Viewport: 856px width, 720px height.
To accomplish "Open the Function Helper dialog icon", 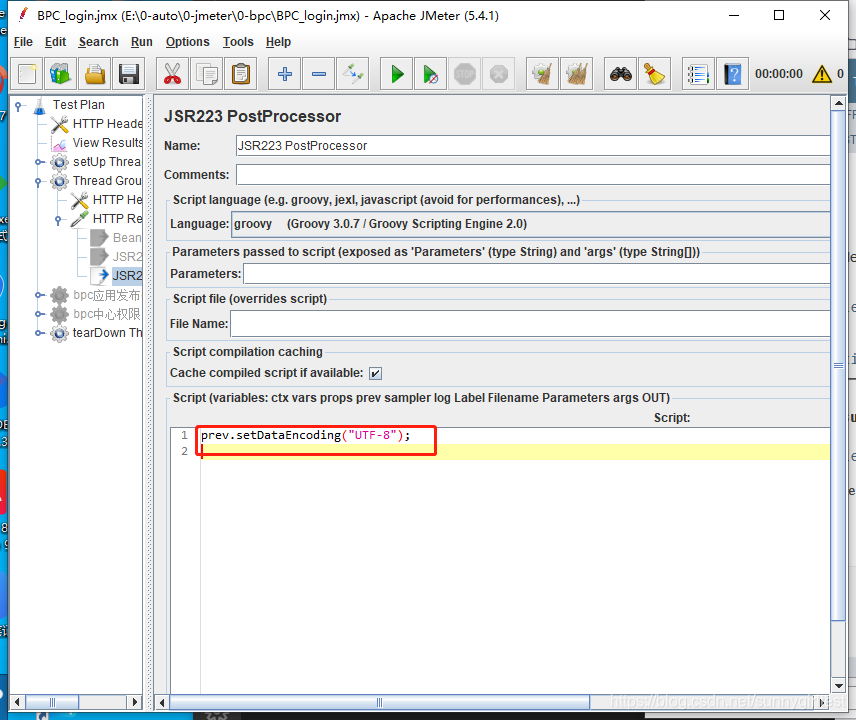I will coord(698,74).
